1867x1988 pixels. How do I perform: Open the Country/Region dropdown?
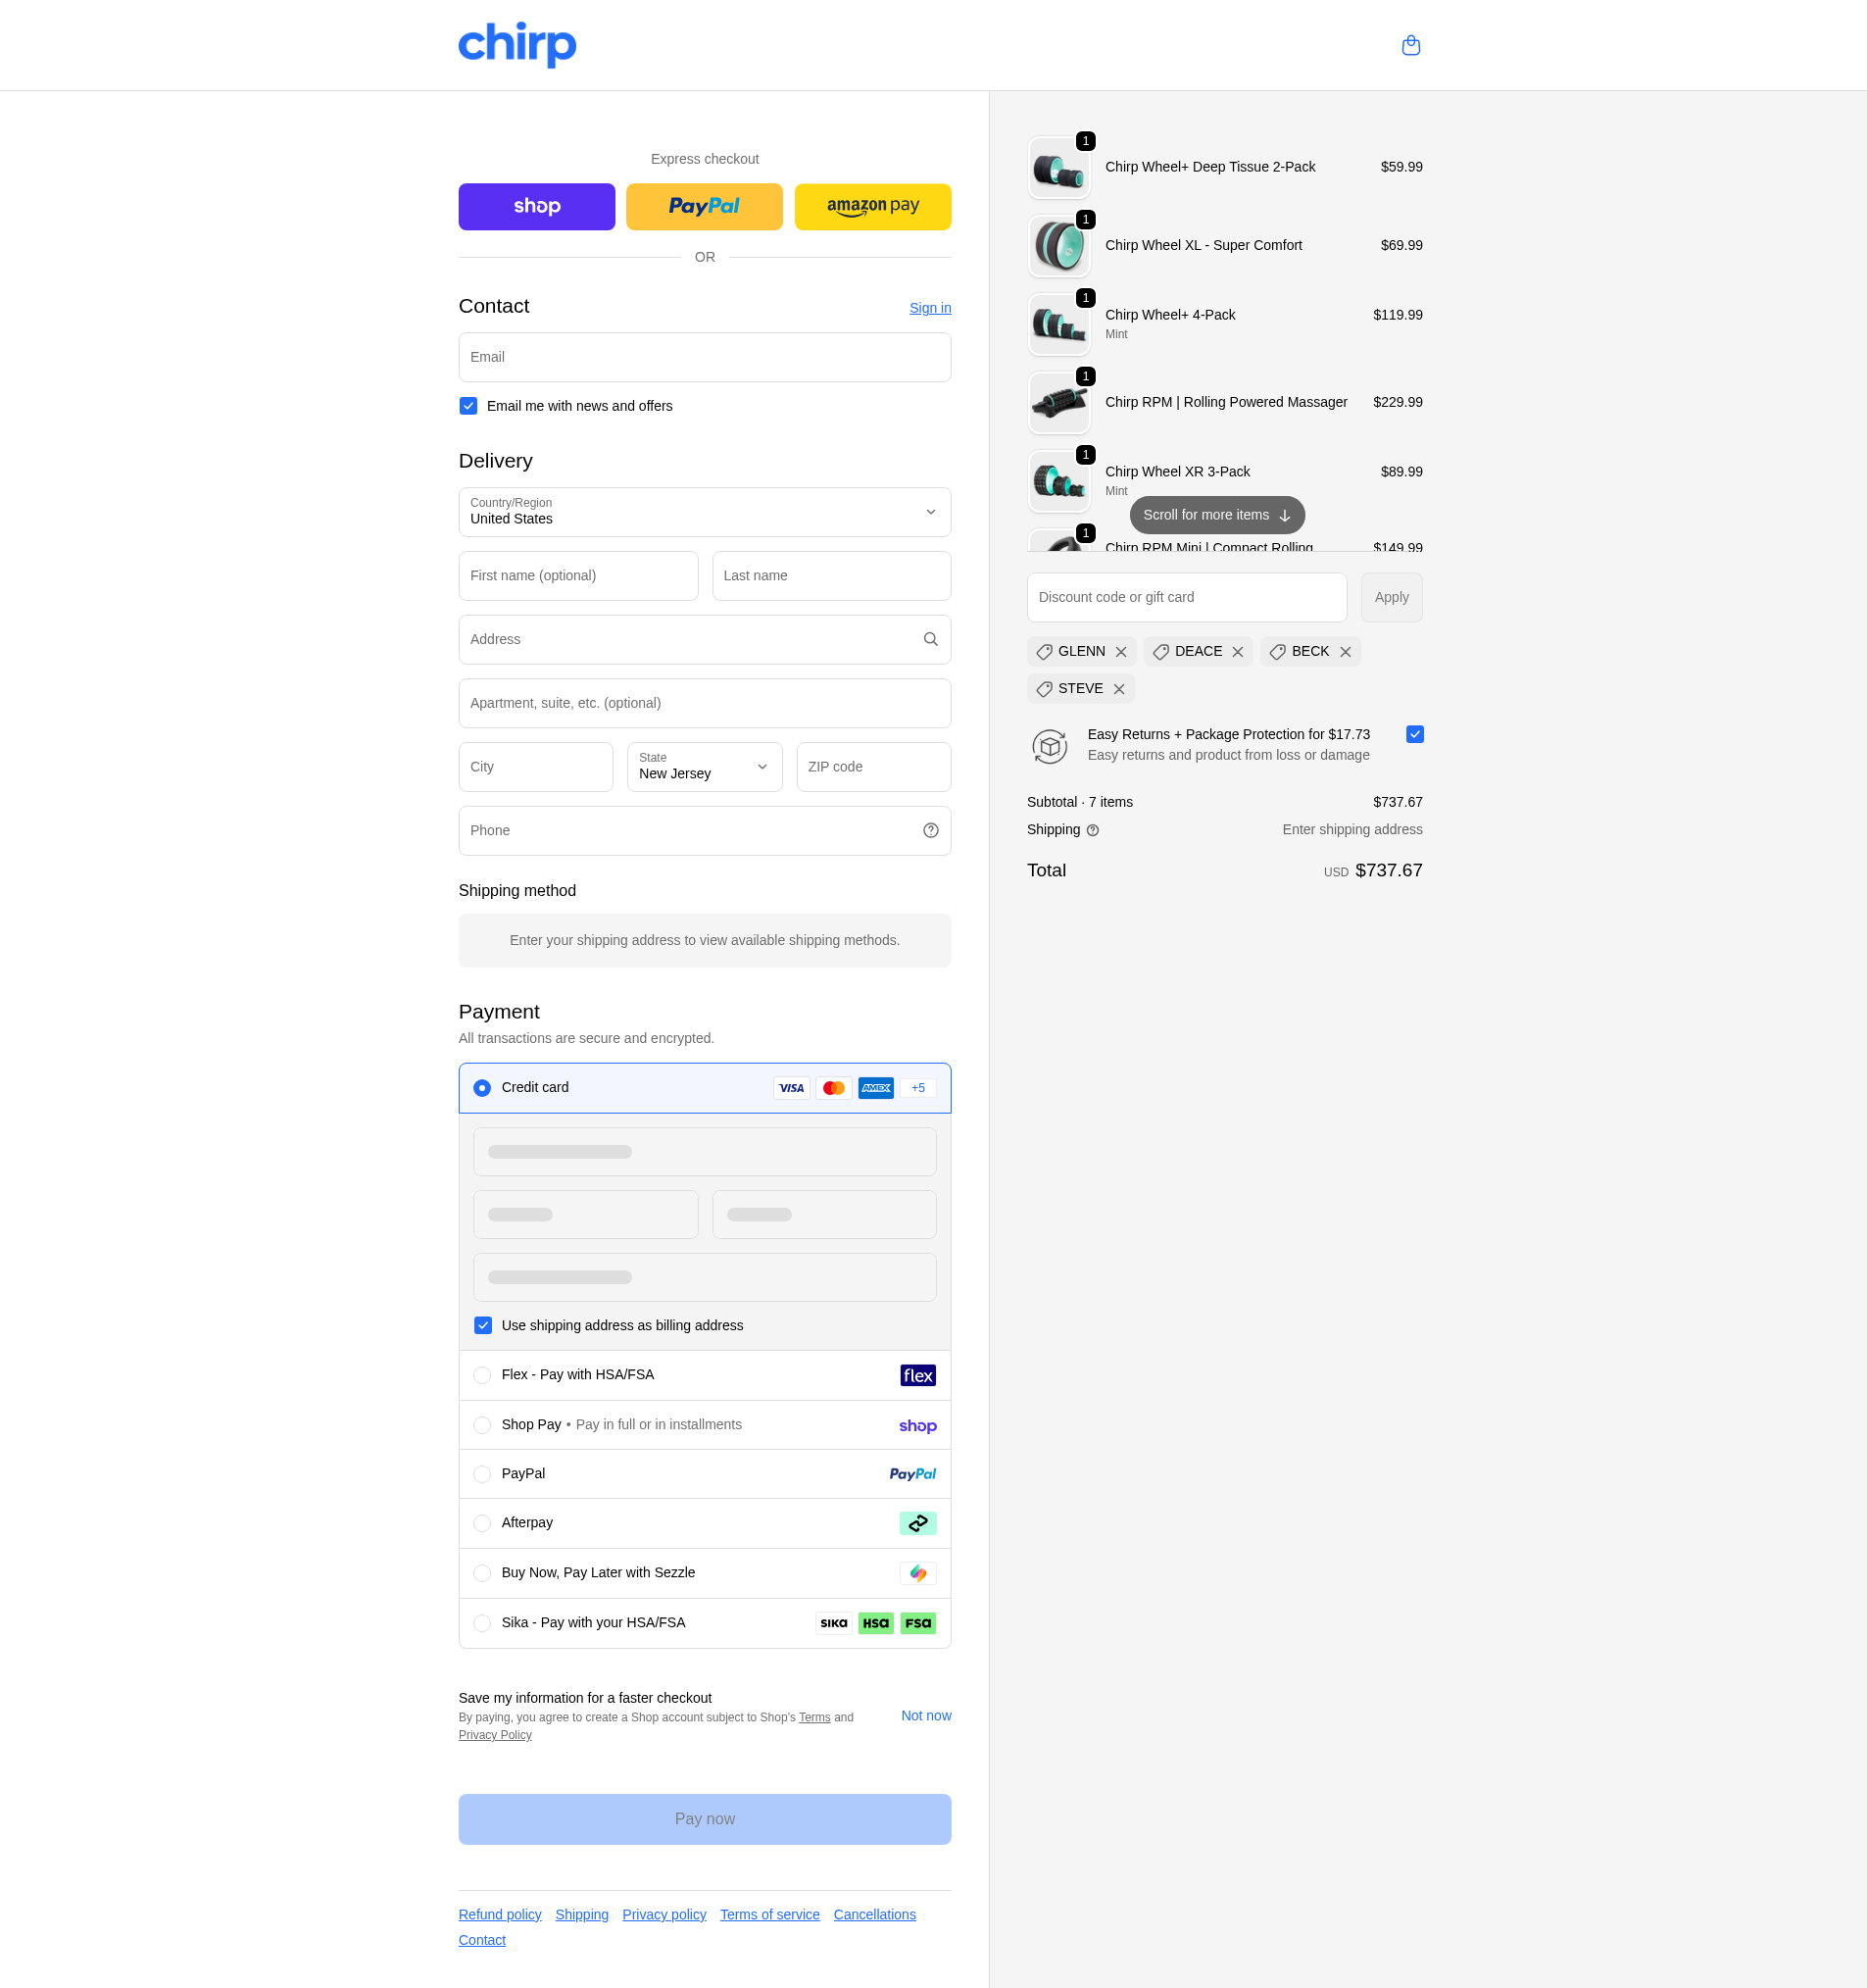click(x=704, y=512)
